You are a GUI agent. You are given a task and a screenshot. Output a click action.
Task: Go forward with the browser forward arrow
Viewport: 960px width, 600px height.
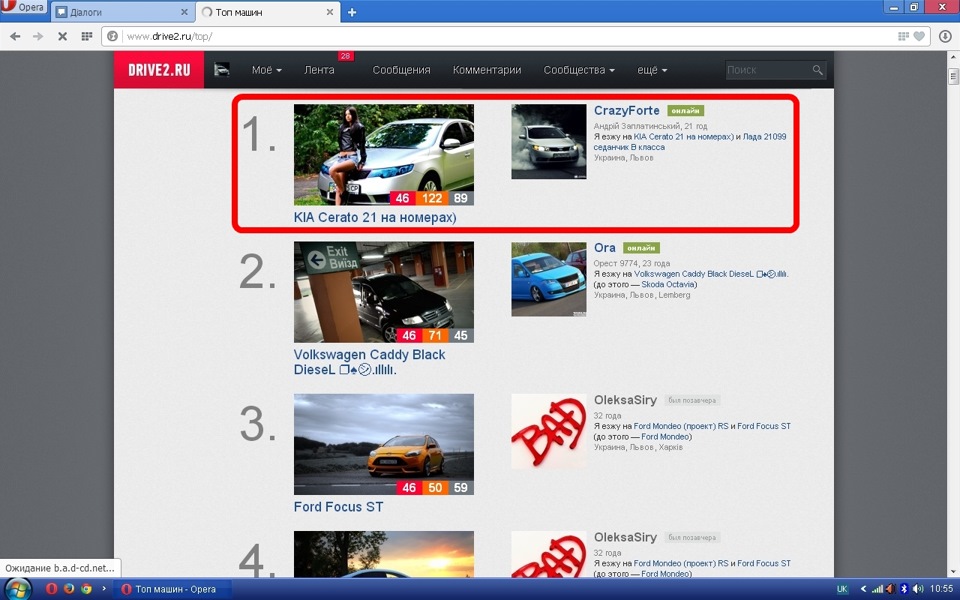38,37
